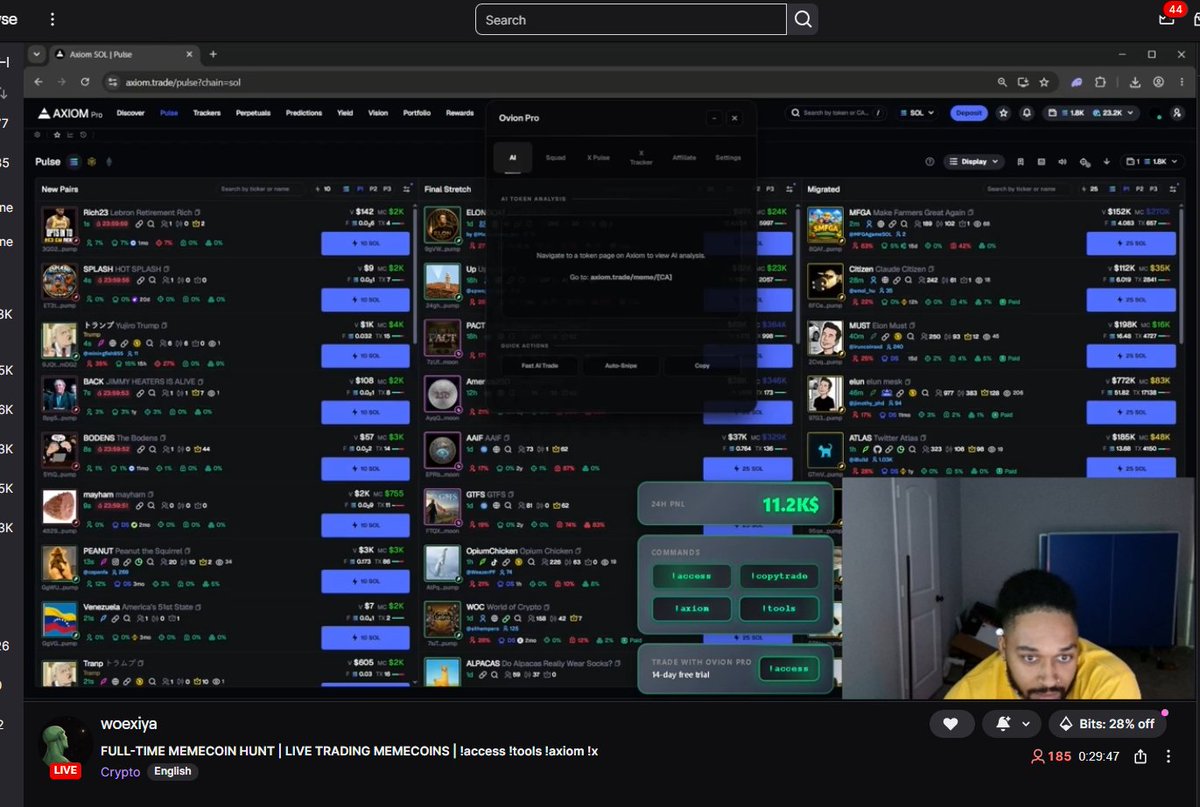The image size is (1200, 807).
Task: Open the Discover menu in Axiom
Action: (x=130, y=113)
